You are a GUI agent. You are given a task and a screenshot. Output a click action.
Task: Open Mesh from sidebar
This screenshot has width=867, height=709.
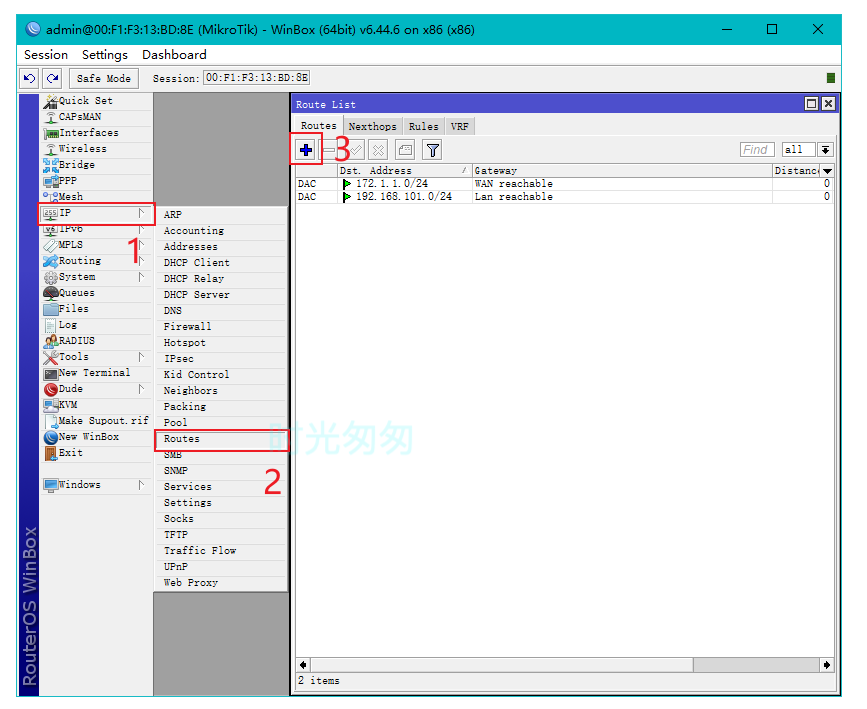coord(96,197)
